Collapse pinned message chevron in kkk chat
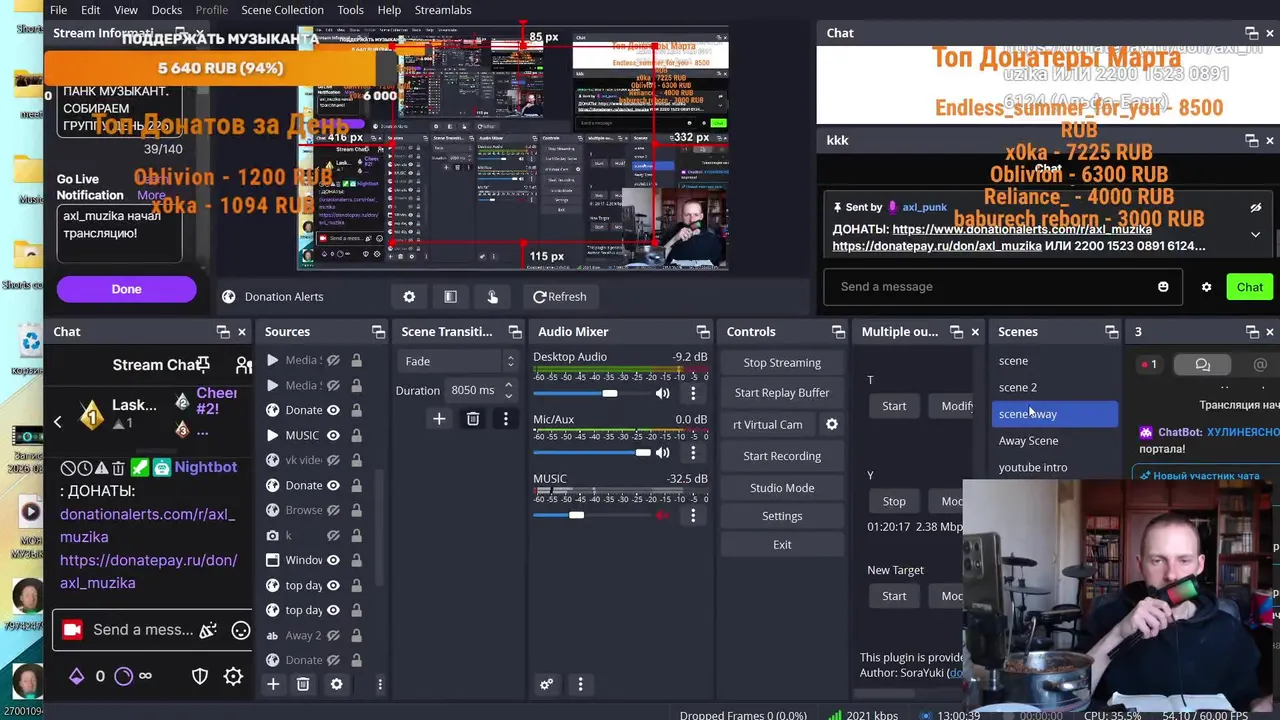Image resolution: width=1280 pixels, height=720 pixels. (x=1255, y=234)
